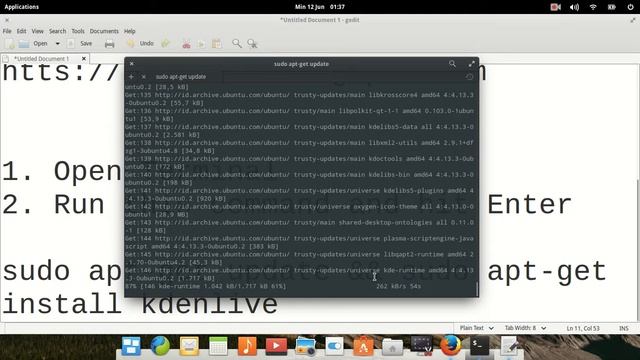Create a new document in gedit toolbar
Viewport: 640px width, 360px height.
coord(10,44)
